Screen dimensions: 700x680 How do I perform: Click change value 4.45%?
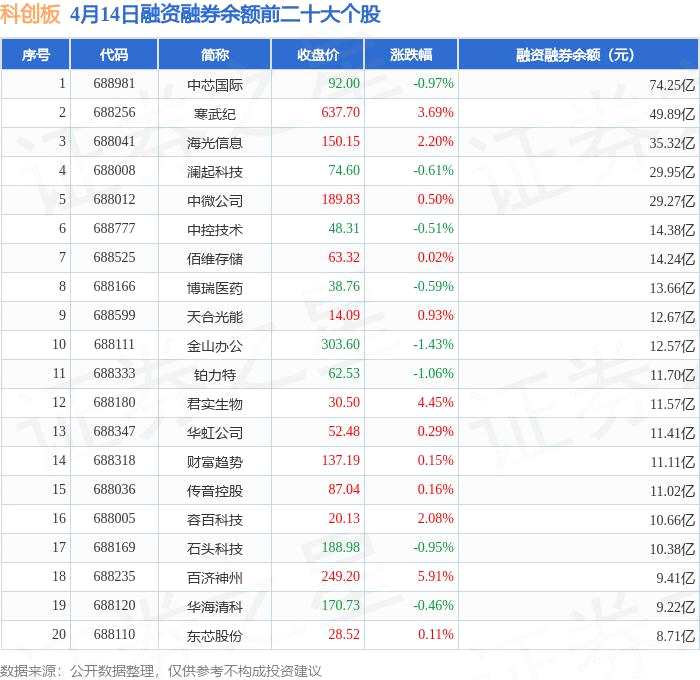point(435,403)
